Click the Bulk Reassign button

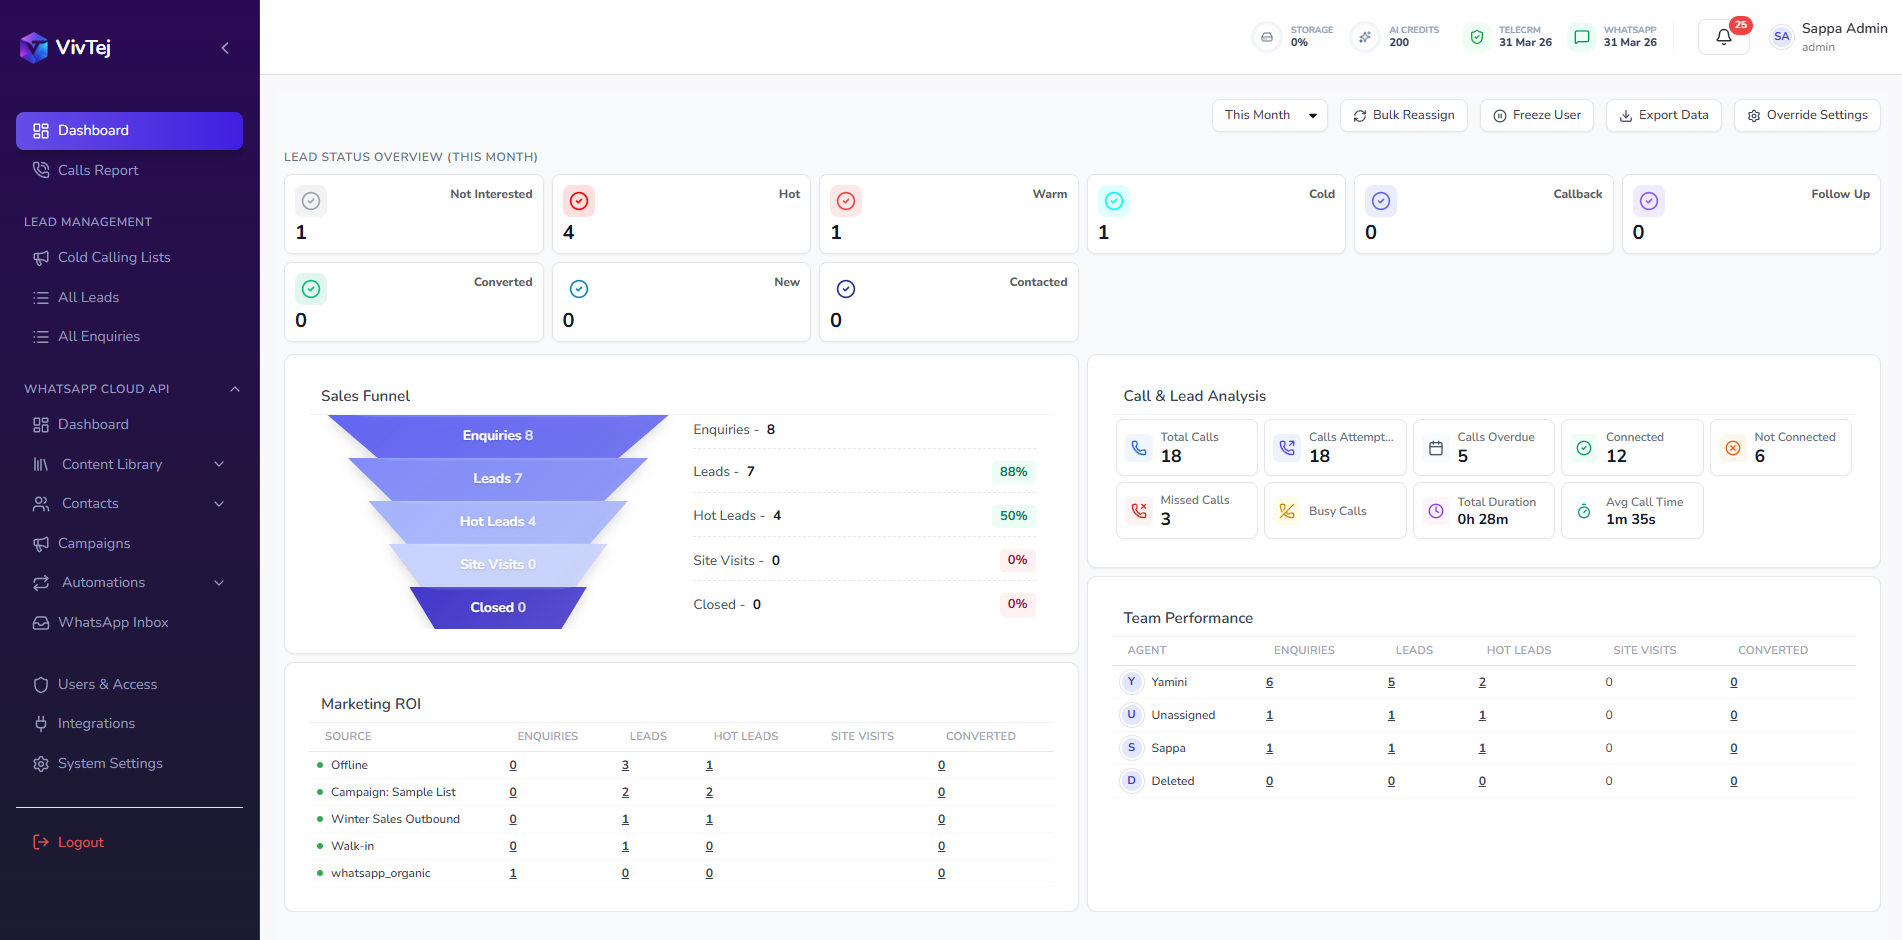click(1403, 115)
